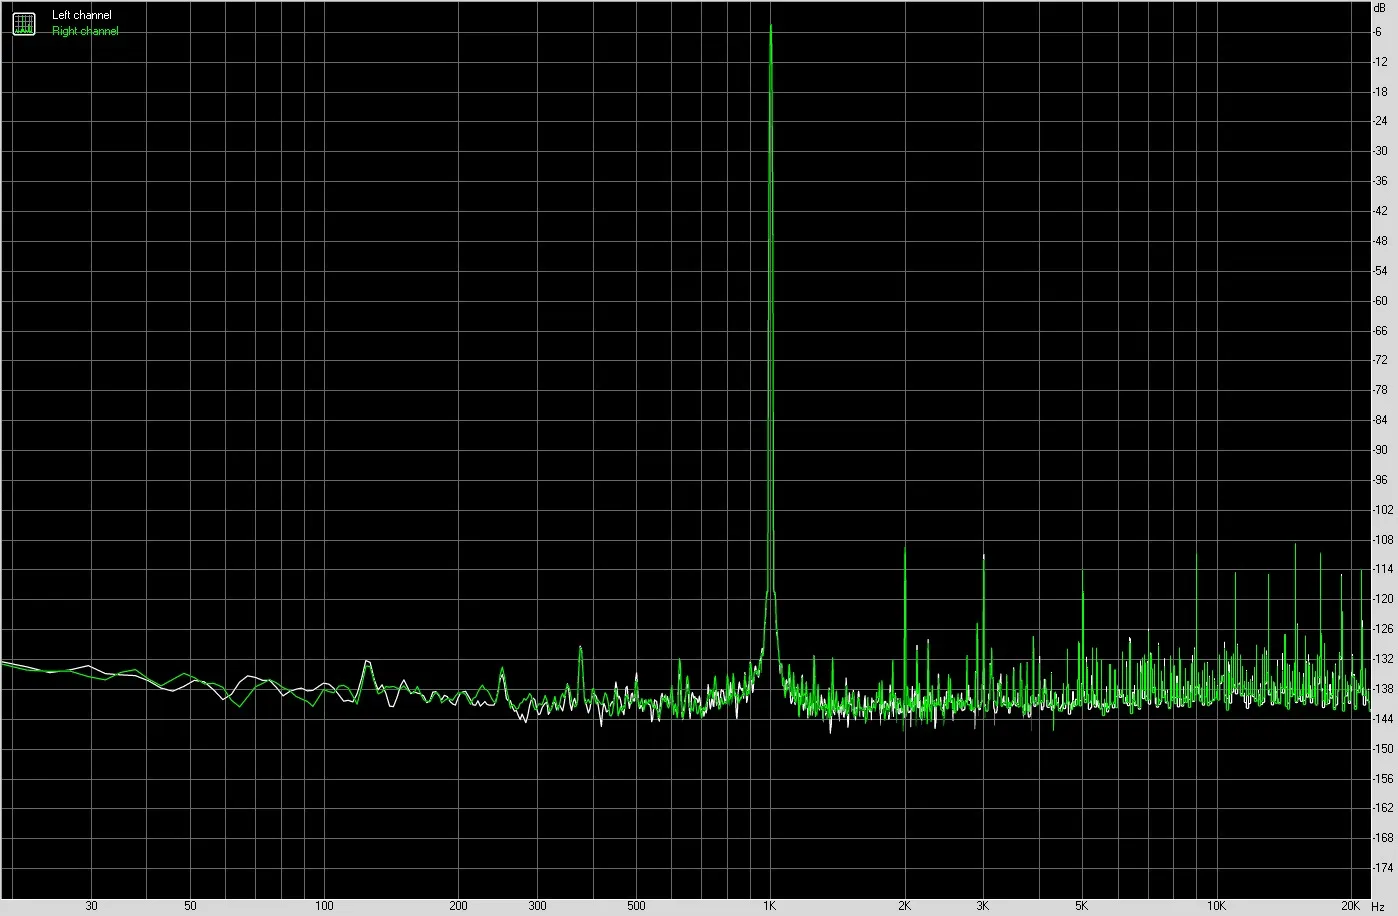Viewport: 1398px width, 916px height.
Task: Click the -72 dB axis value
Action: pyautogui.click(x=1380, y=360)
